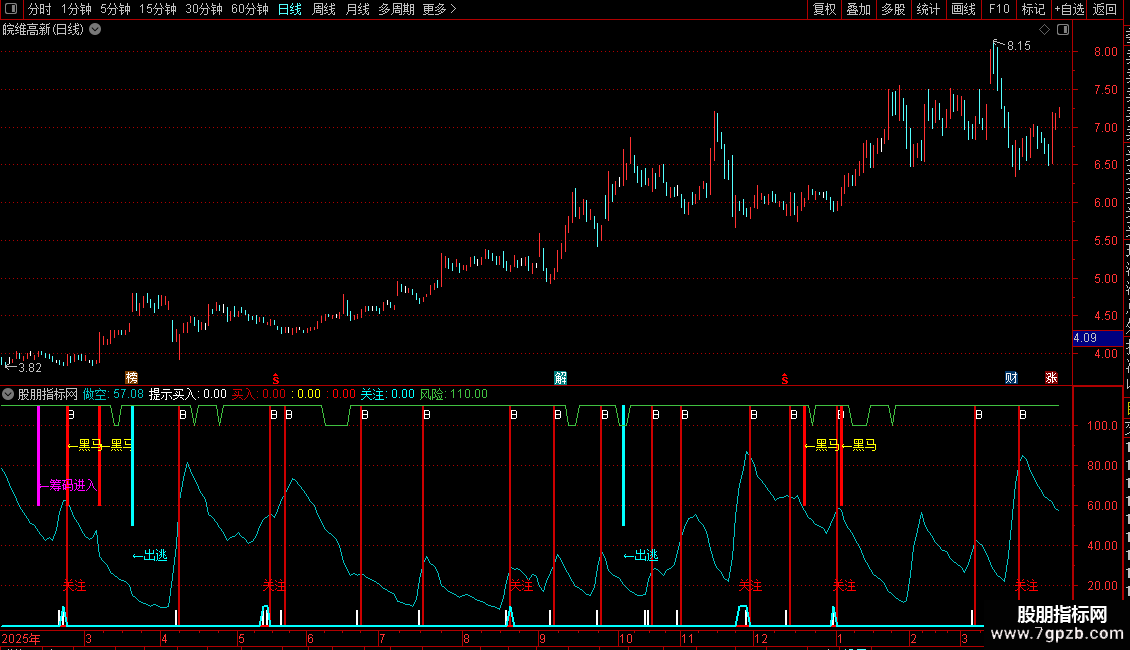Open the 画线 drawing tools

[x=964, y=9]
